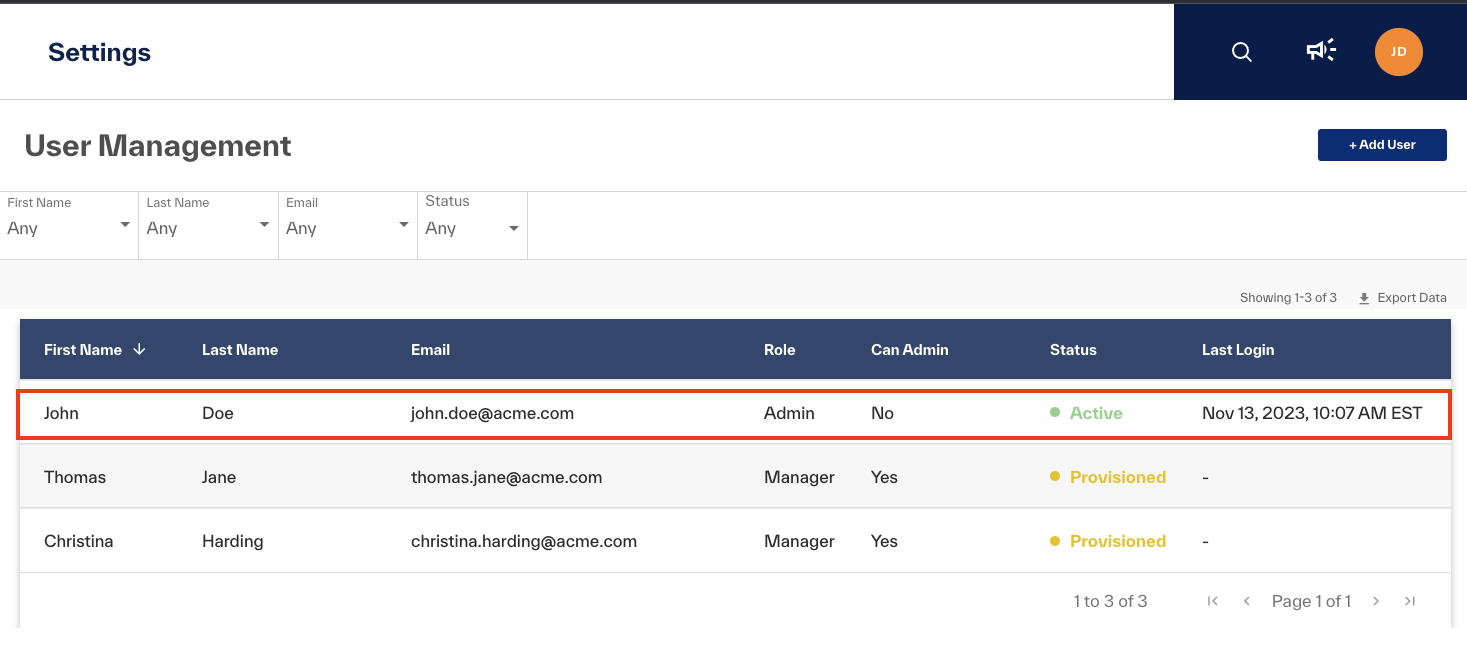Viewport: 1467px width, 653px height.
Task: Open the search magnifier icon
Action: (1242, 52)
